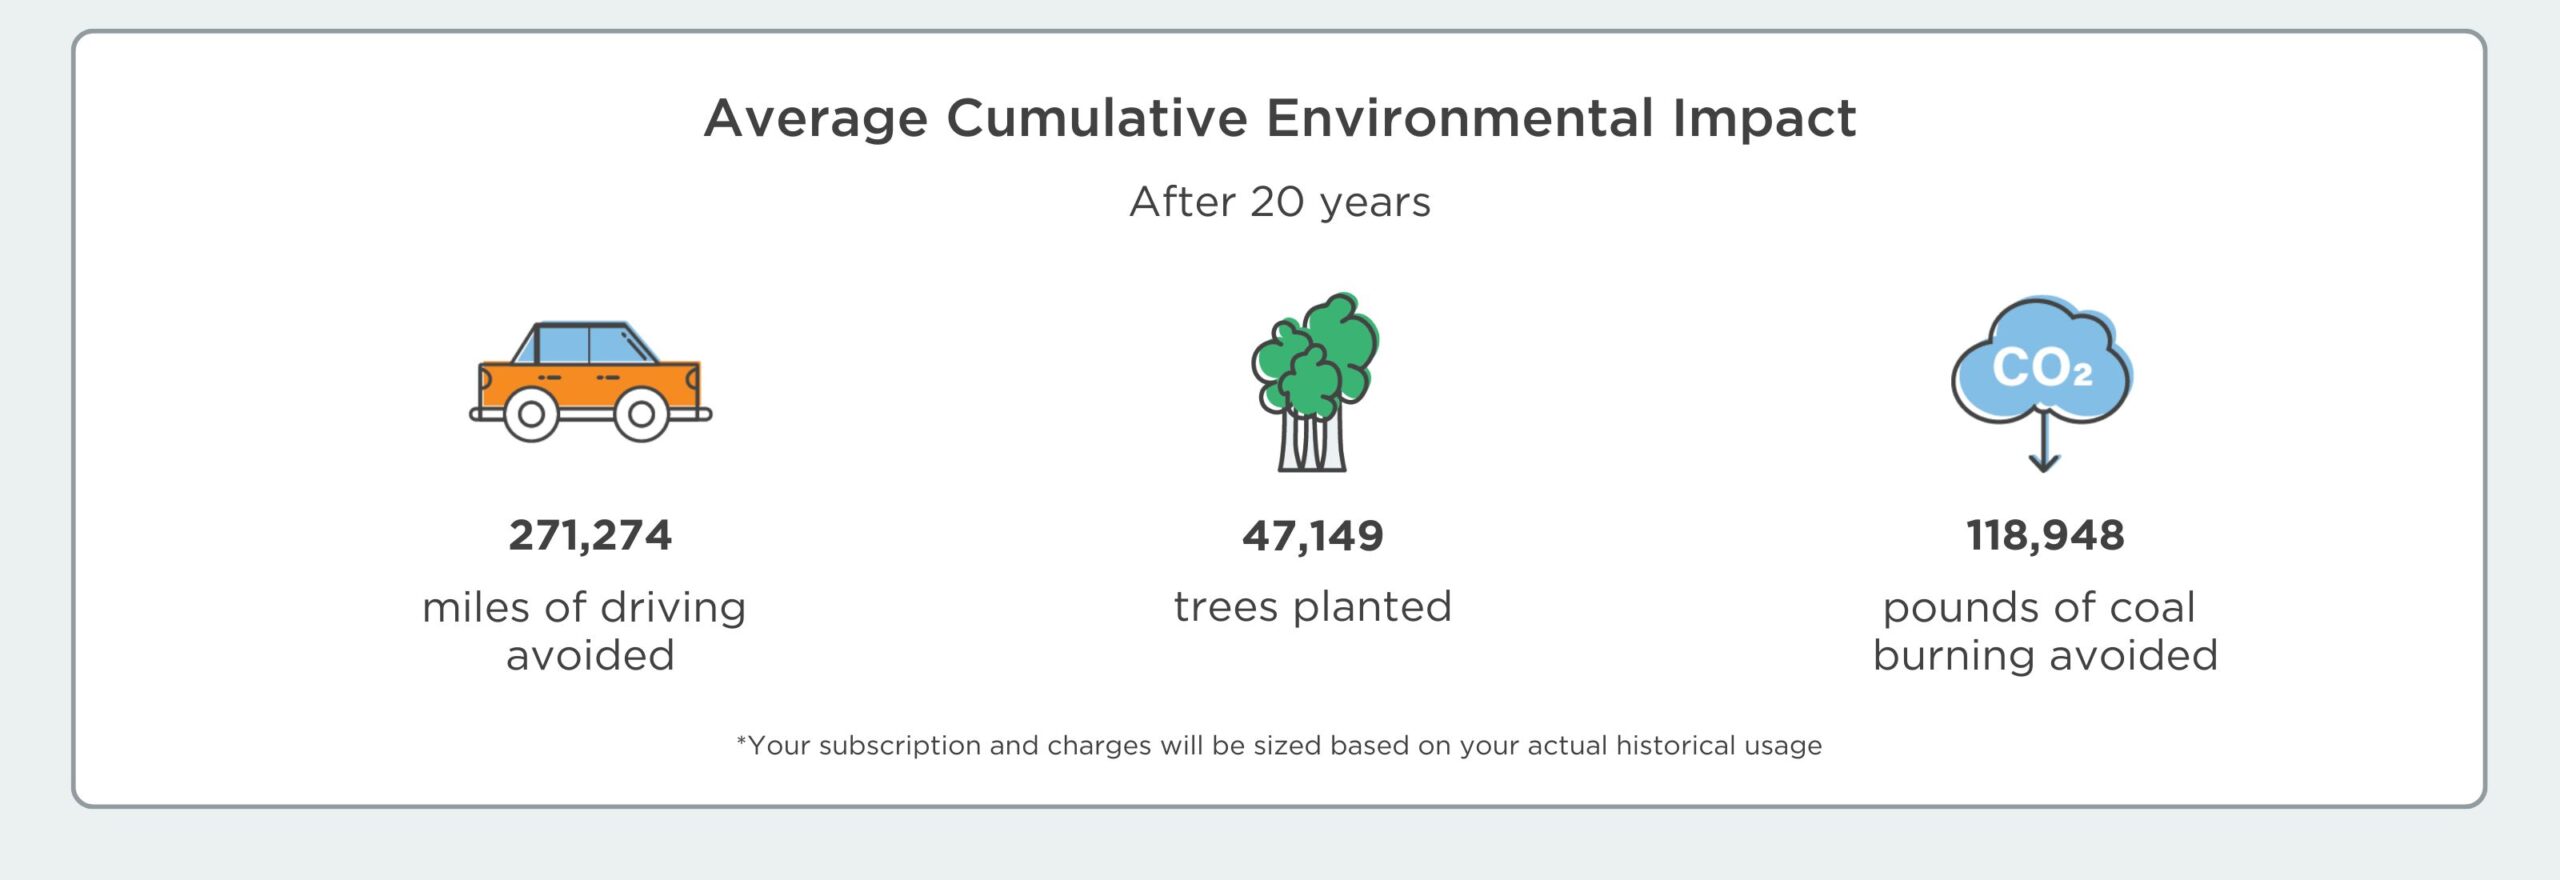This screenshot has height=880, width=2560.
Task: Click the word "Cumulative" in the heading
Action: [x=1097, y=119]
